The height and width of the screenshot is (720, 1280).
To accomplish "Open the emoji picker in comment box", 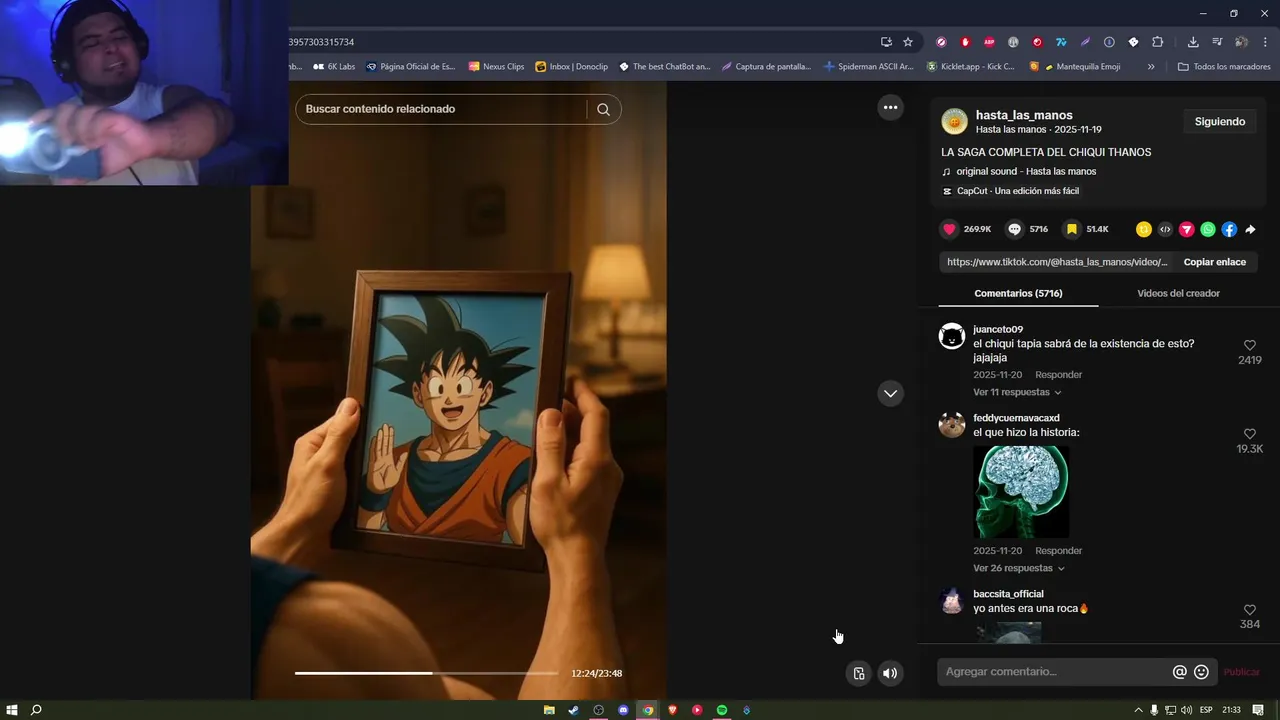I will 1202,672.
